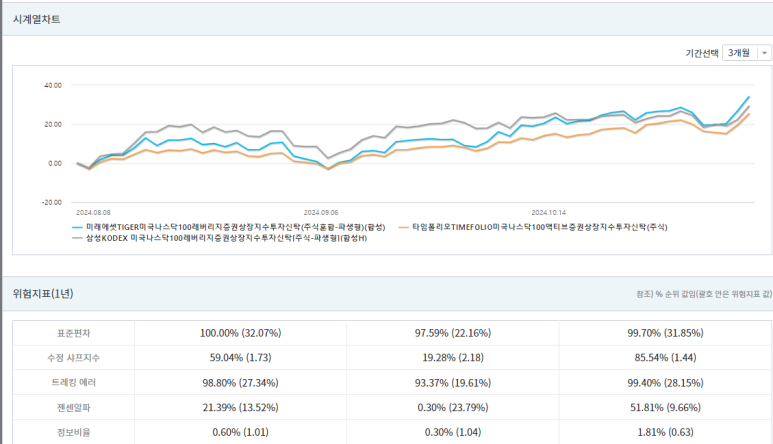773x444 pixels.
Task: Click the 20.00 y-axis label
Action: click(53, 124)
